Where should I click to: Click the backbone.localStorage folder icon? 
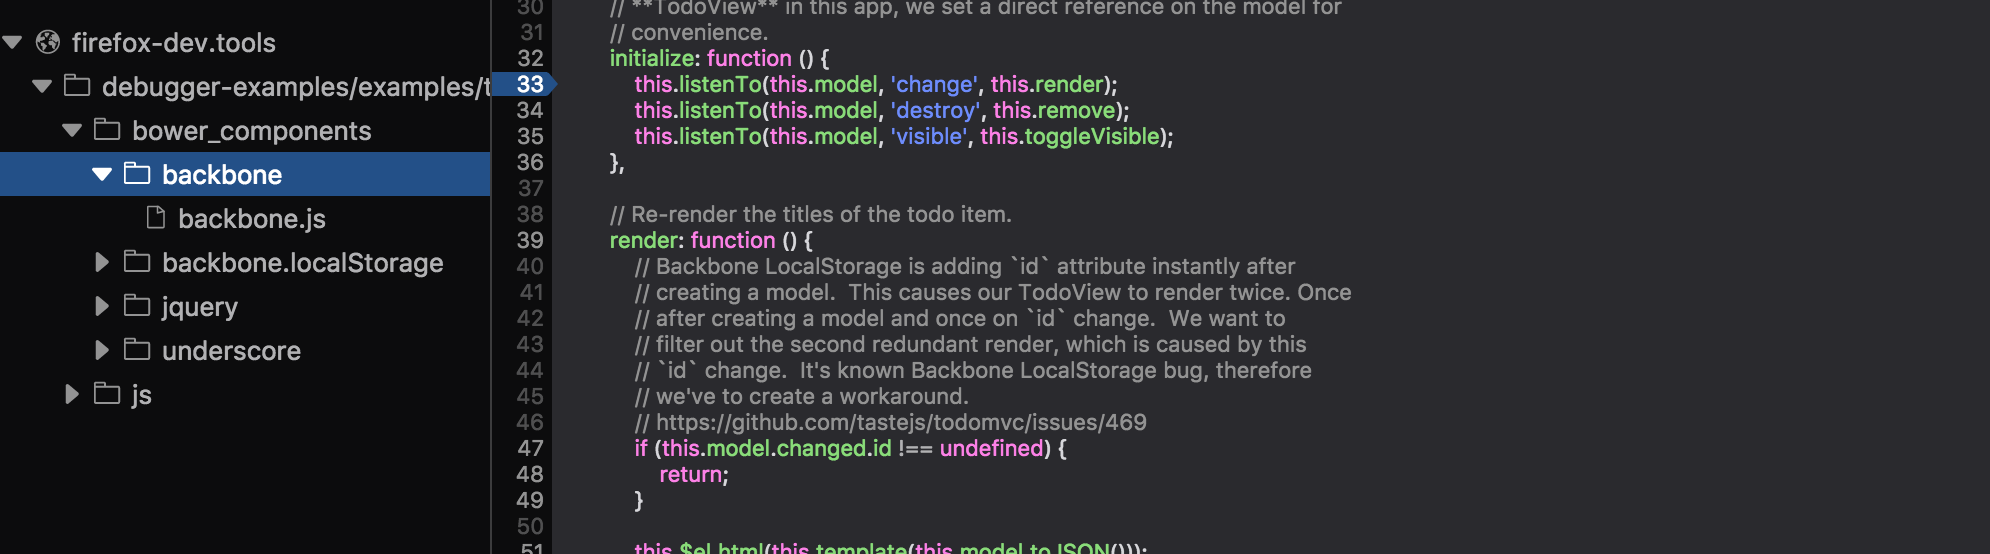click(x=137, y=262)
